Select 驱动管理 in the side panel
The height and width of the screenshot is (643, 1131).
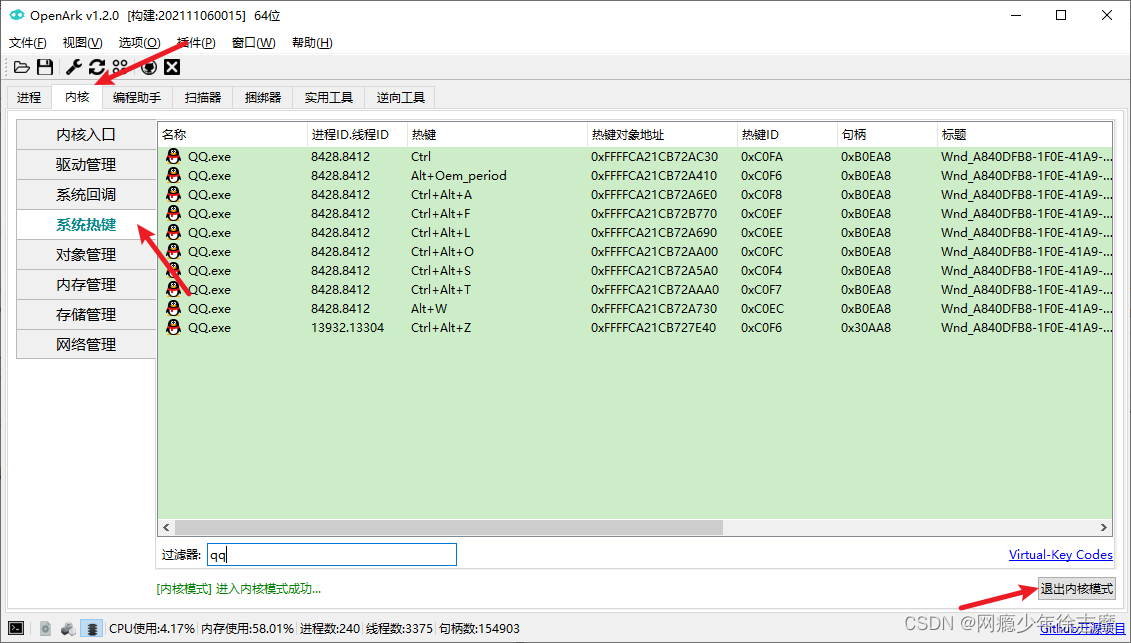click(86, 165)
